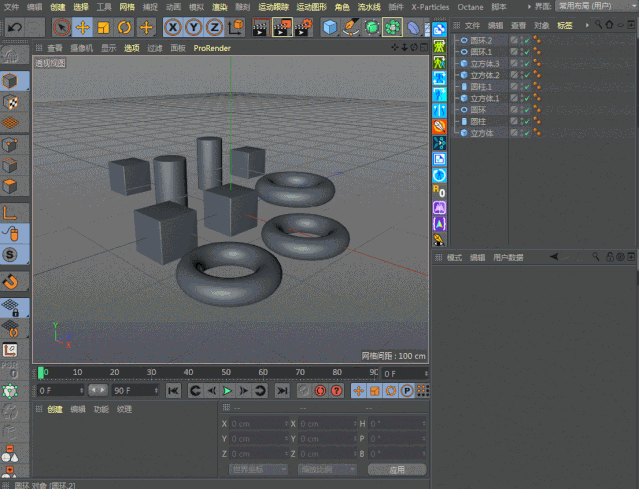
Task: Activate the Move tool
Action: click(x=83, y=28)
